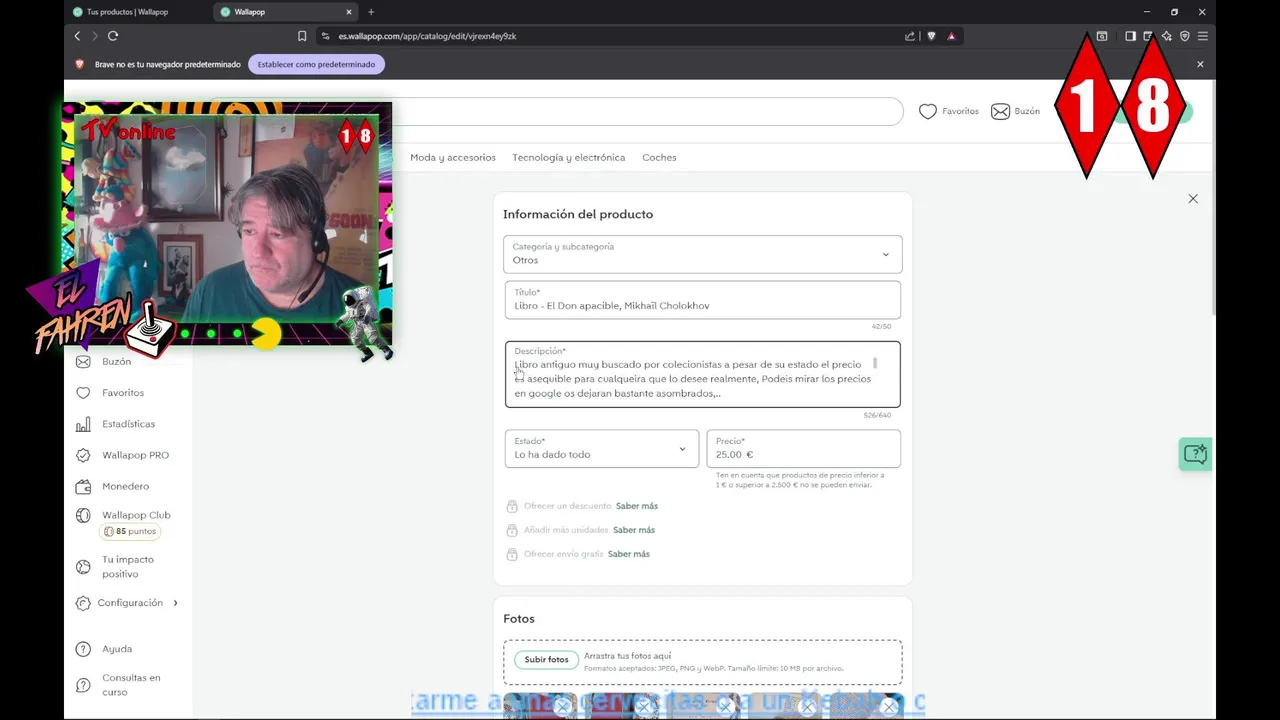Open the site settings icon in address bar
The image size is (1280, 720).
coord(325,36)
